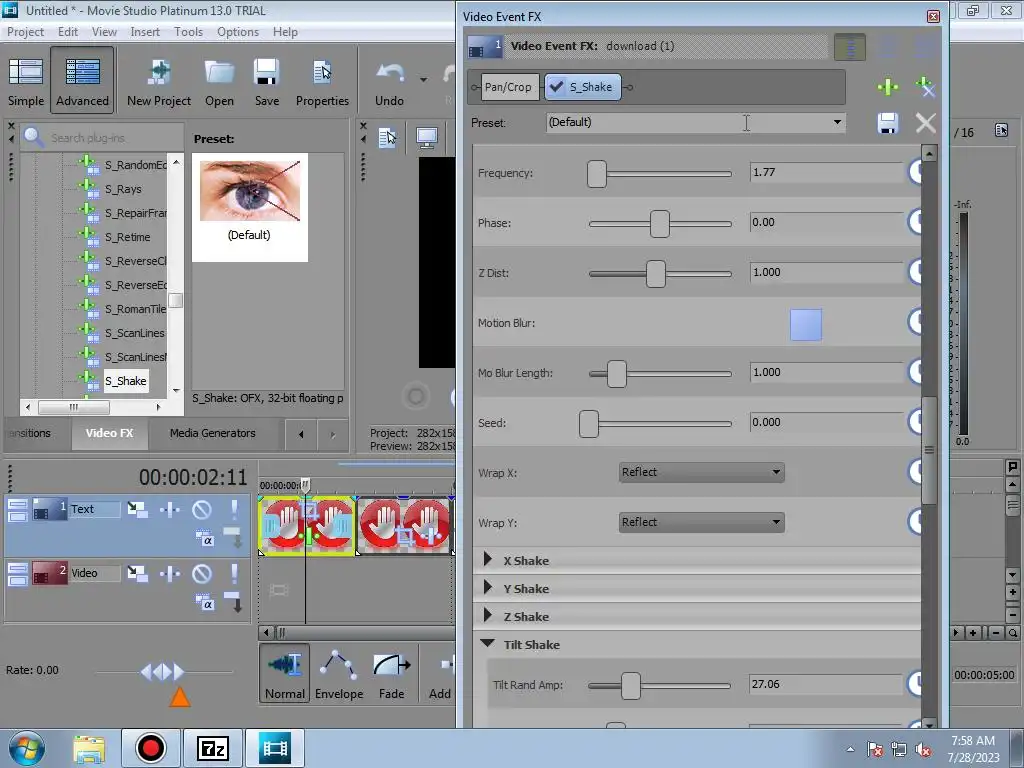
Task: Select S_Retime in plug-in list
Action: (x=127, y=237)
